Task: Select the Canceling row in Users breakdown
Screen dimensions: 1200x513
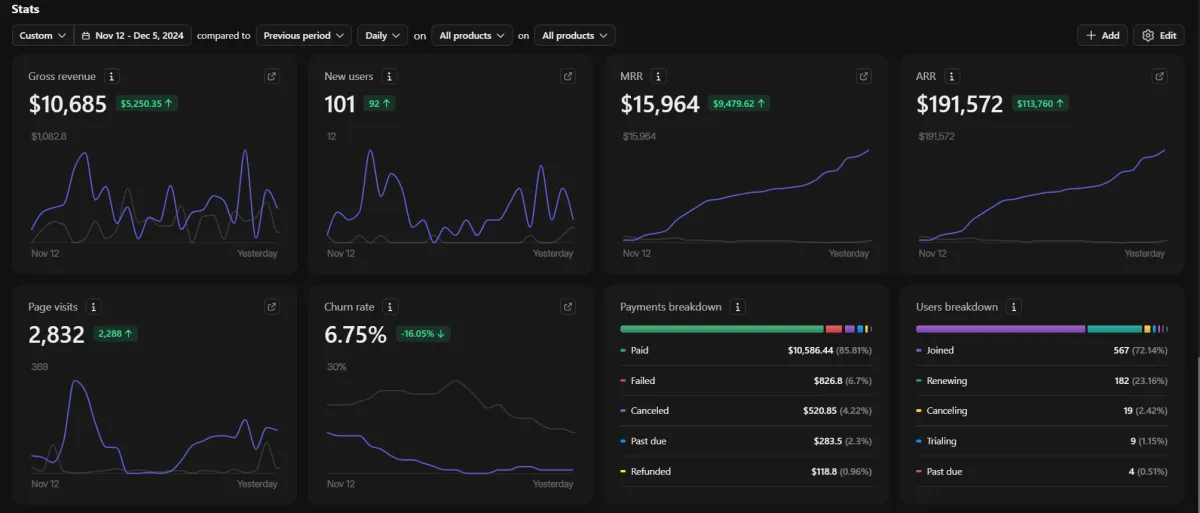Action: (1042, 411)
